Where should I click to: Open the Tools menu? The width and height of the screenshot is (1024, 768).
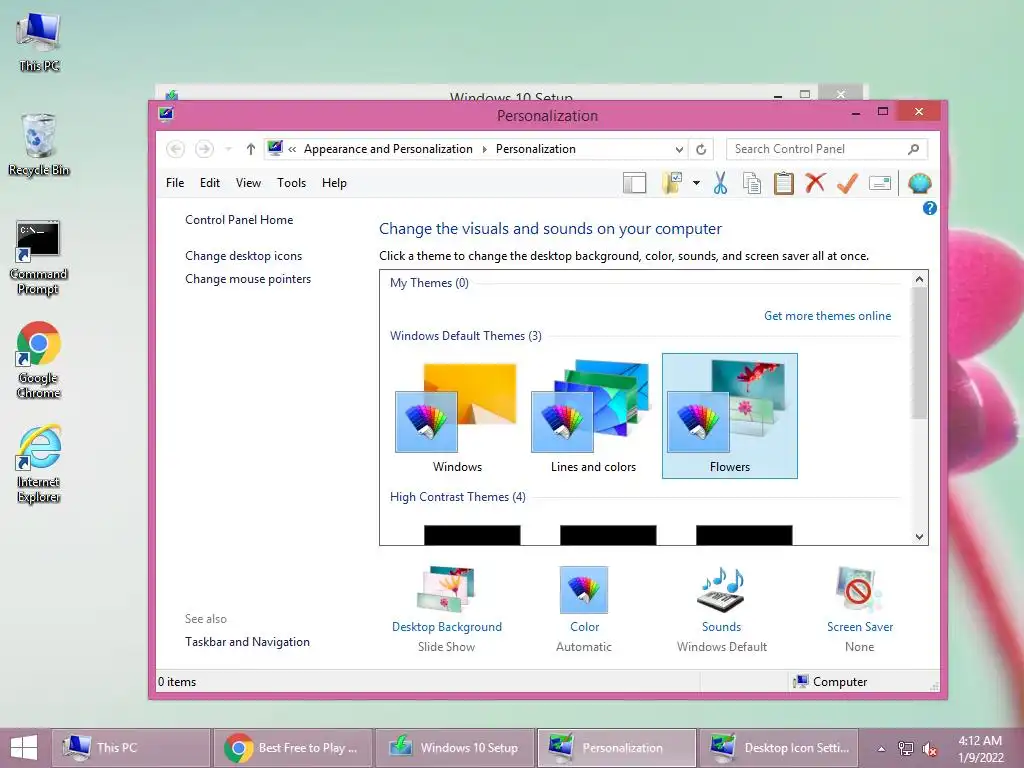(291, 183)
